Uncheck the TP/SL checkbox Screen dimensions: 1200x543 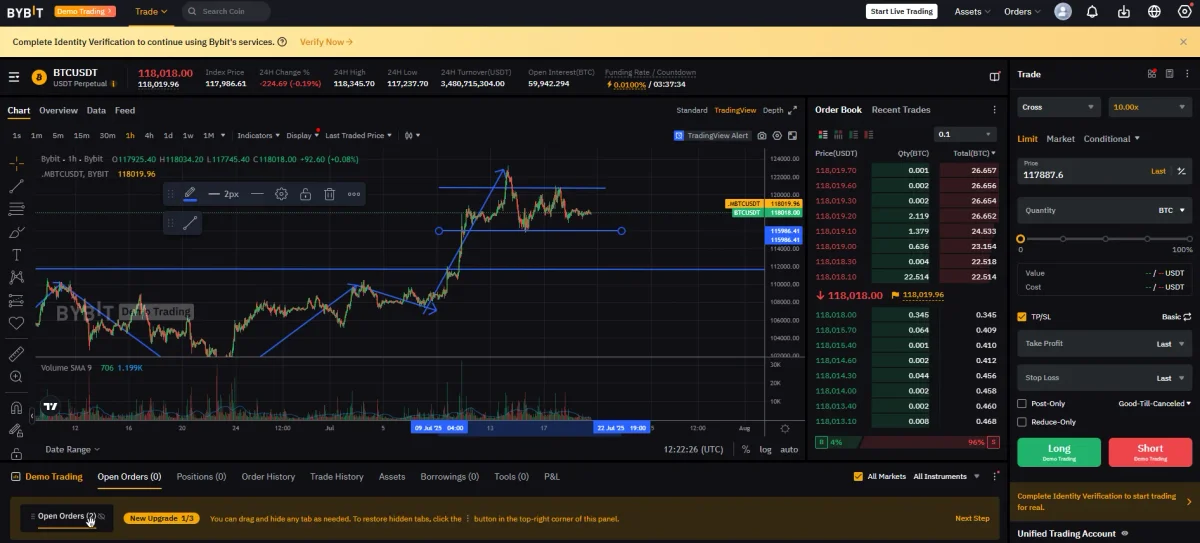[x=1021, y=317]
